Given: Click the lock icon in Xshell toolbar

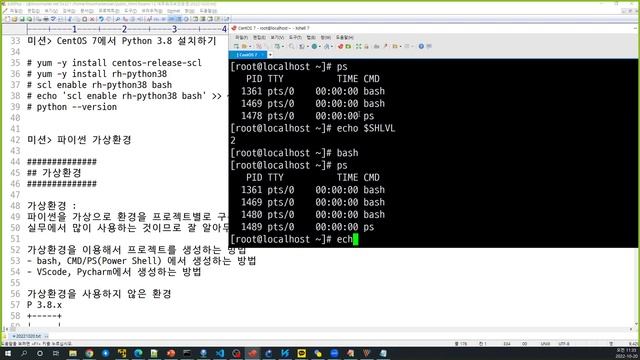Looking at the screenshot, I should (366, 46).
